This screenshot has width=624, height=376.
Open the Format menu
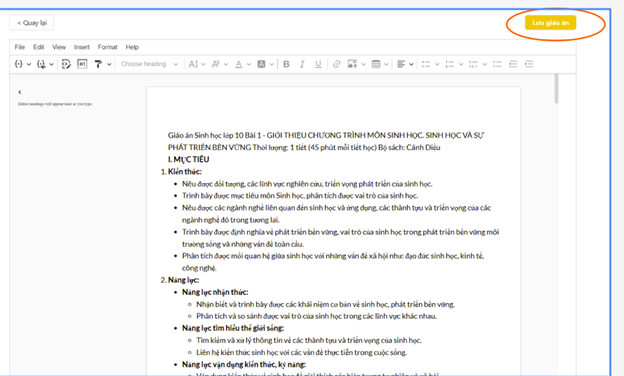[x=107, y=47]
